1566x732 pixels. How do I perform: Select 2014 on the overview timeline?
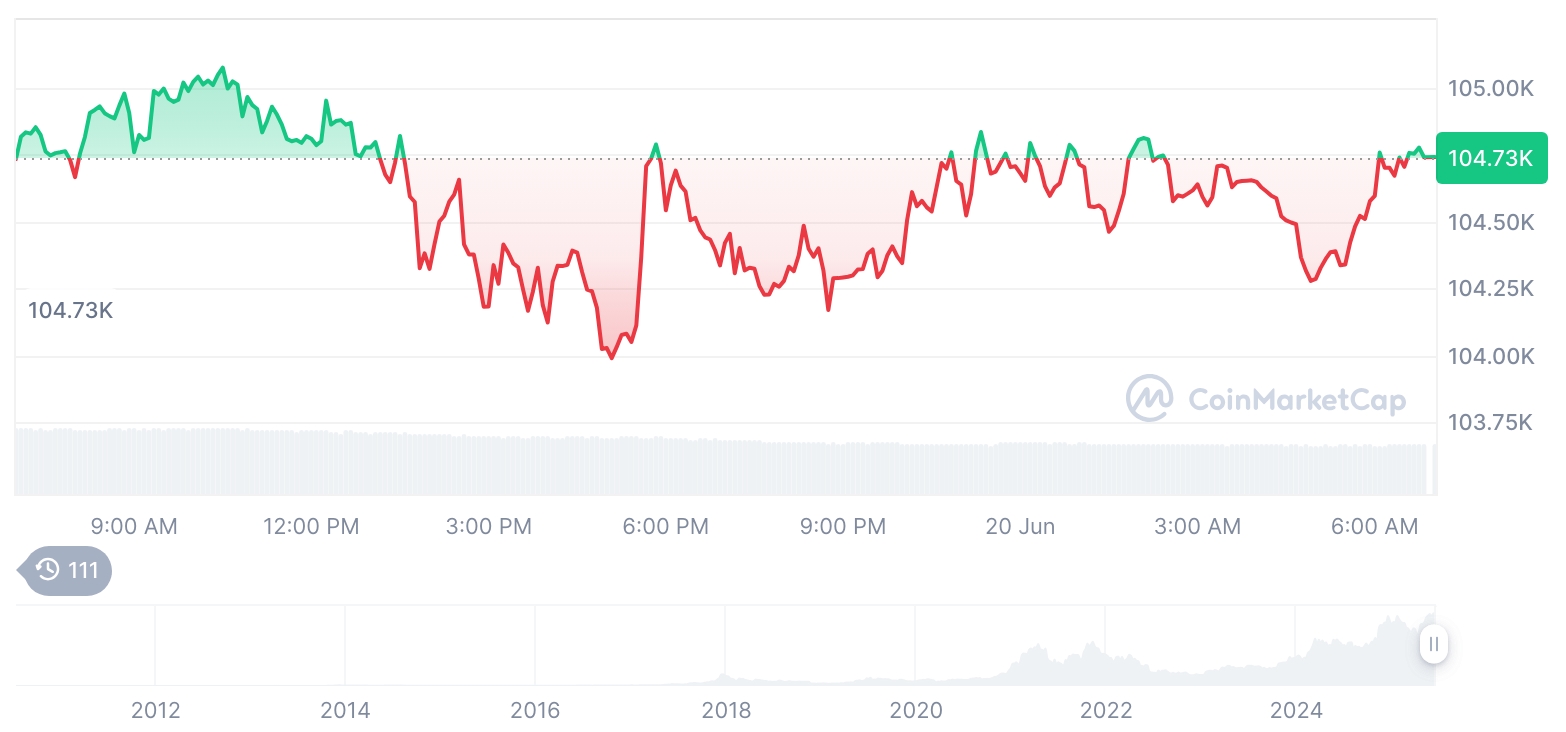click(x=345, y=711)
